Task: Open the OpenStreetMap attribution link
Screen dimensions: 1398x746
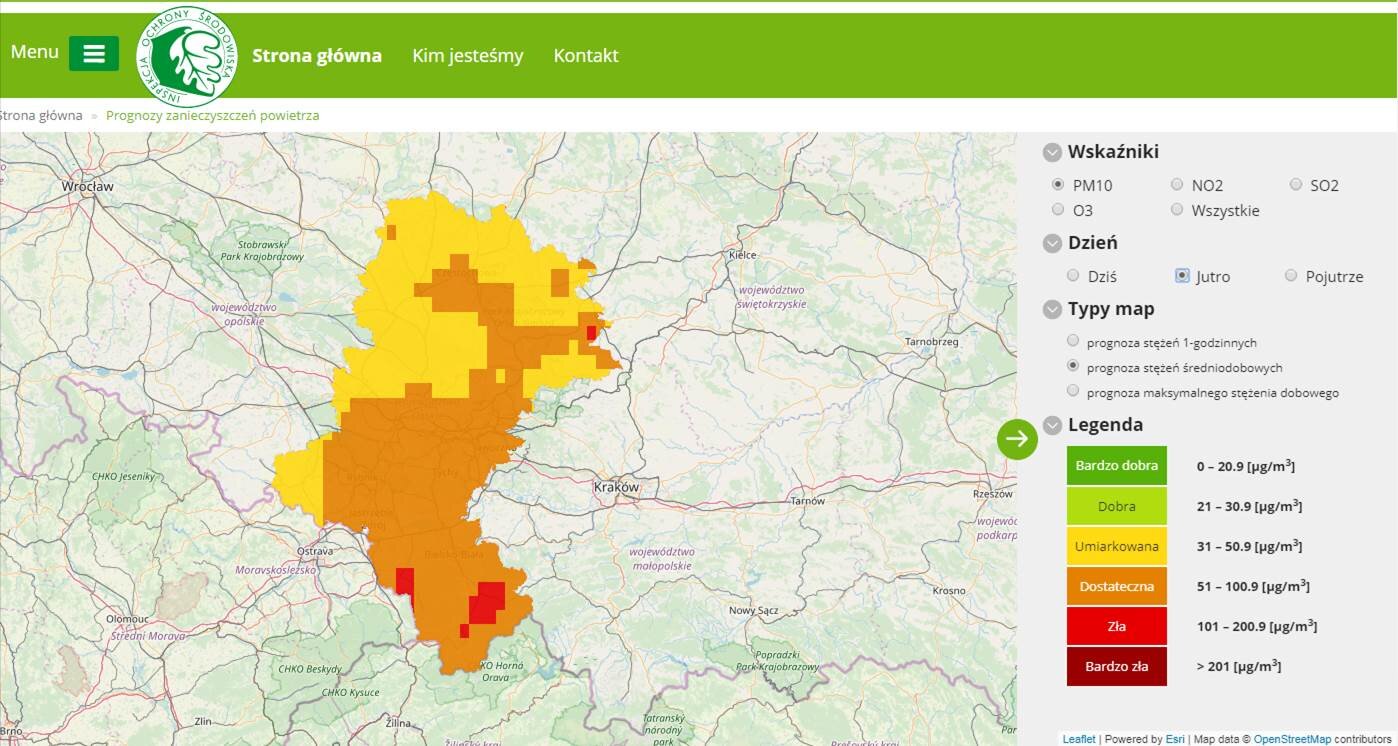Action: [1292, 739]
